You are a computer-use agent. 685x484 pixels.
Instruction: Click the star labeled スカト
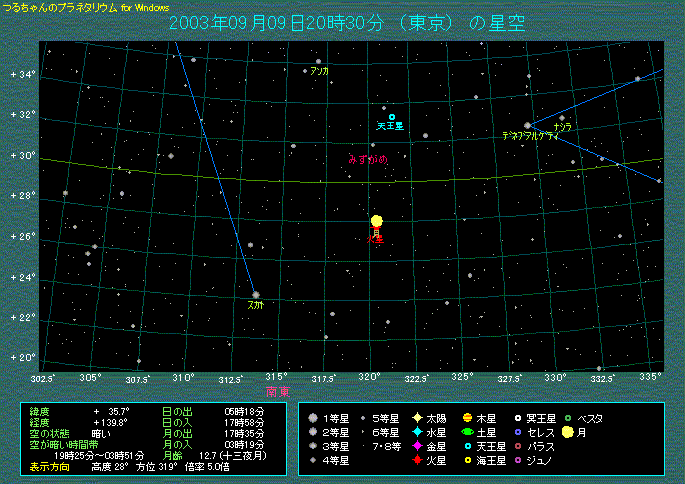256,294
